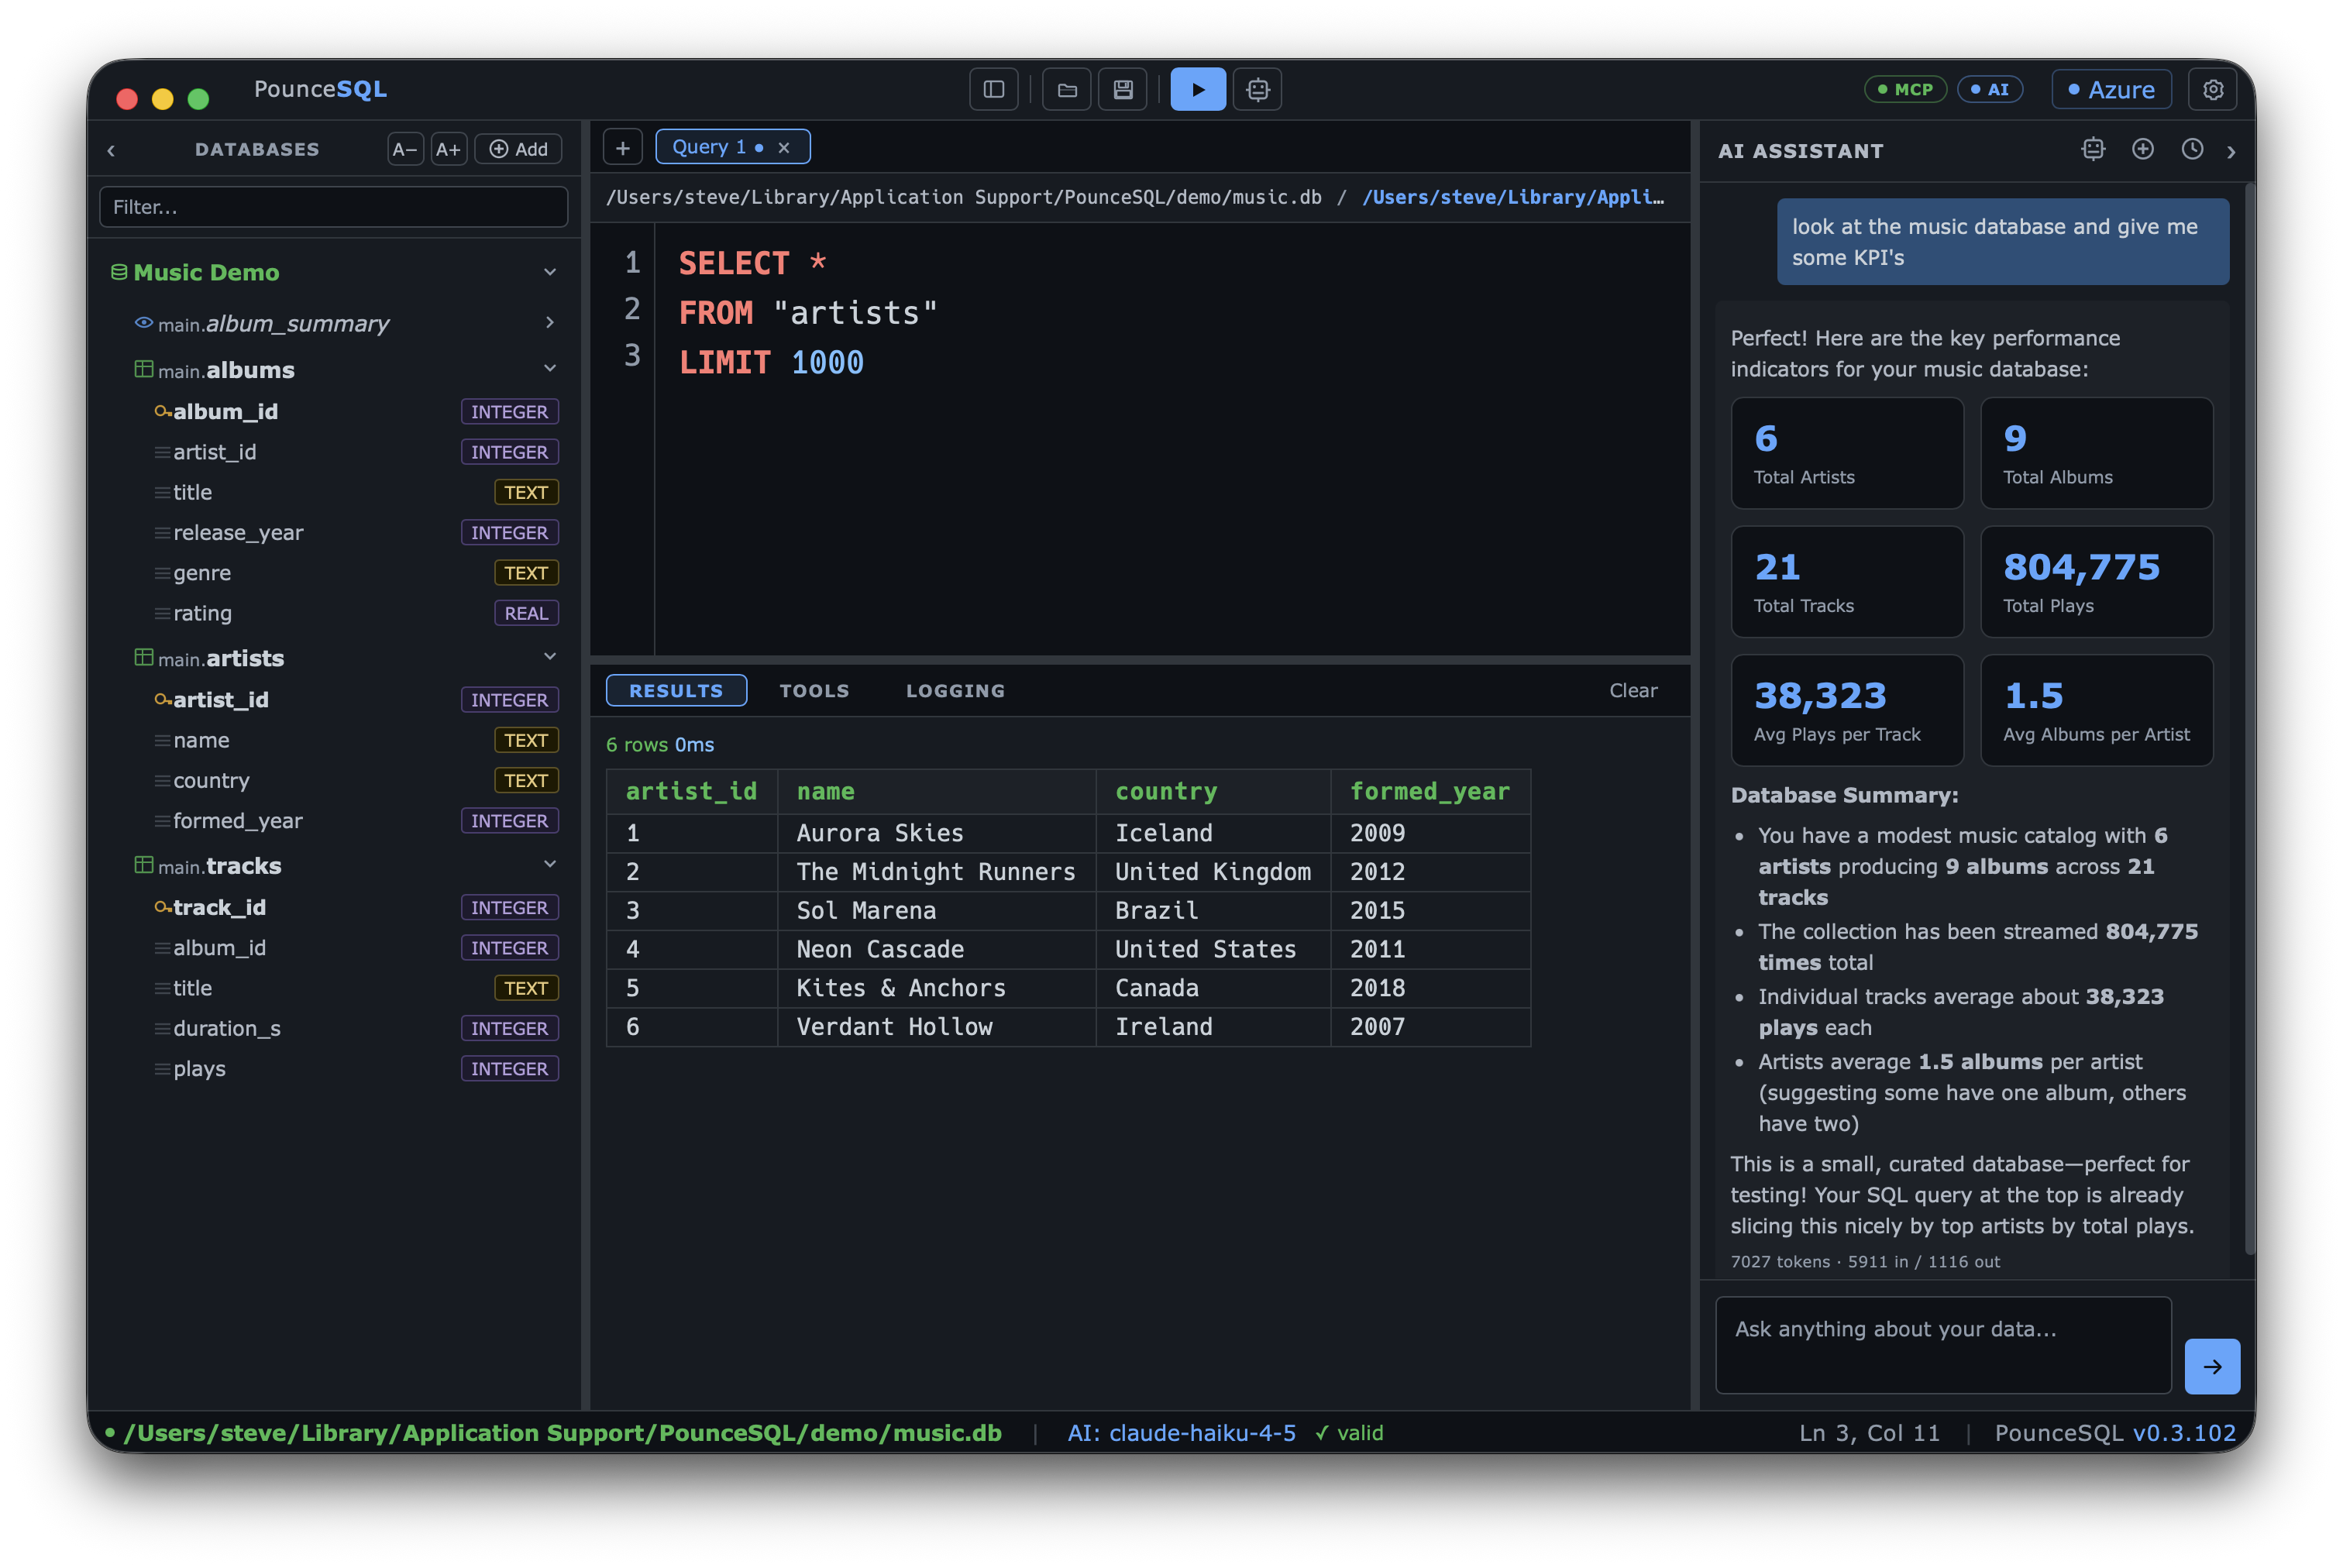This screenshot has height=1568, width=2343.
Task: Decrease font size with A− button
Action: tap(405, 149)
